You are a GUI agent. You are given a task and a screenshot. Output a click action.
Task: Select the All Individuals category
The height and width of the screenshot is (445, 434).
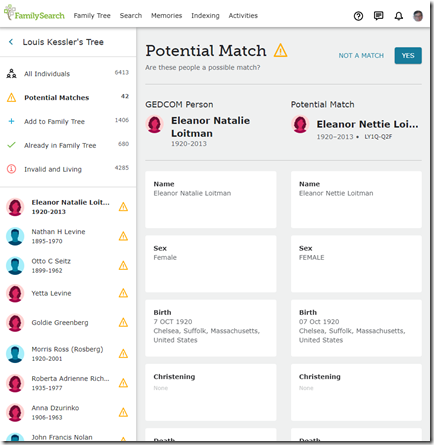coord(68,74)
